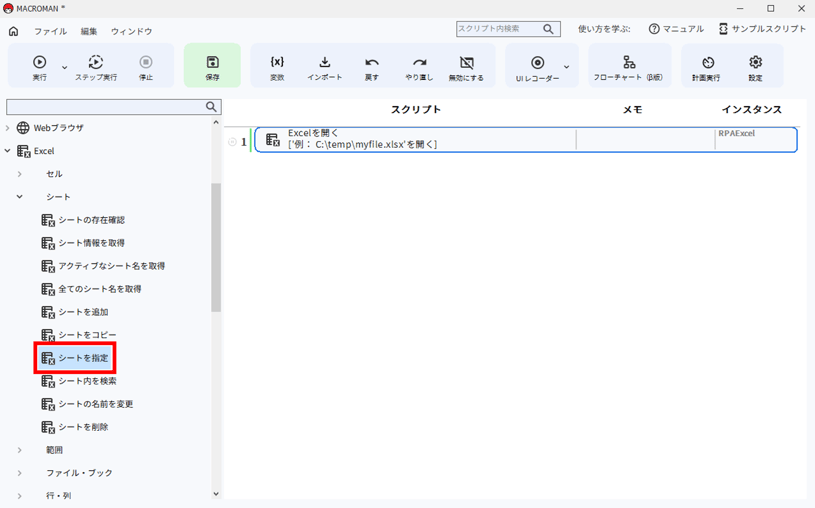The height and width of the screenshot is (508, 815).
Task: Click the magnifier in script search box
Action: pyautogui.click(x=548, y=29)
